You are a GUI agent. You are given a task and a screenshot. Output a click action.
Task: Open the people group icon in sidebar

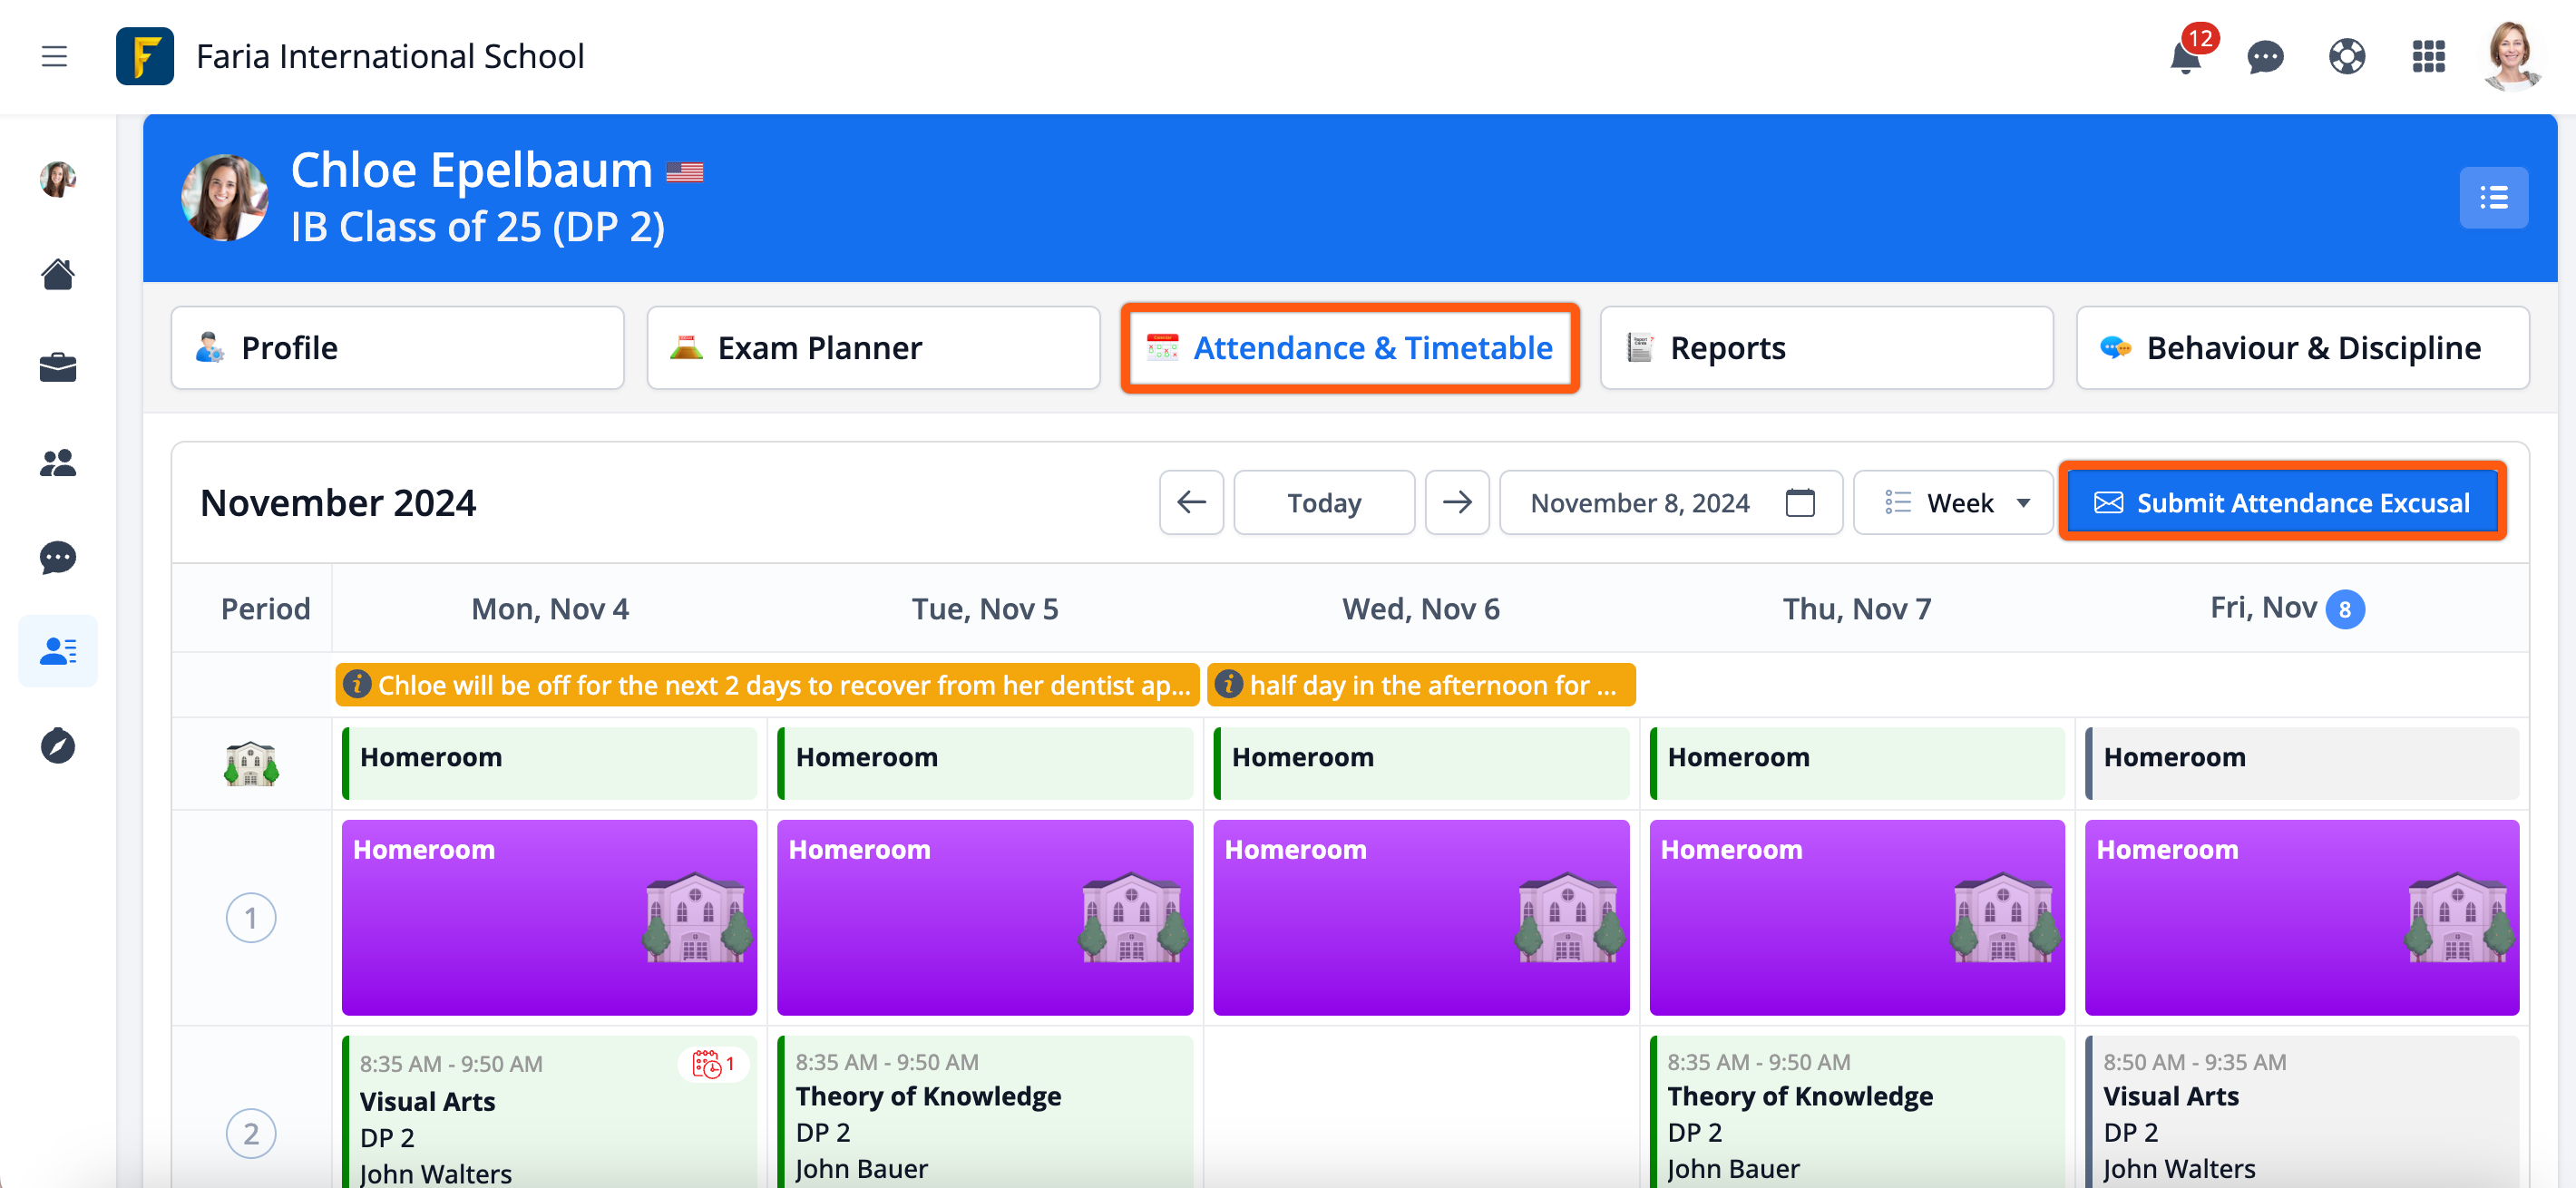[x=58, y=463]
